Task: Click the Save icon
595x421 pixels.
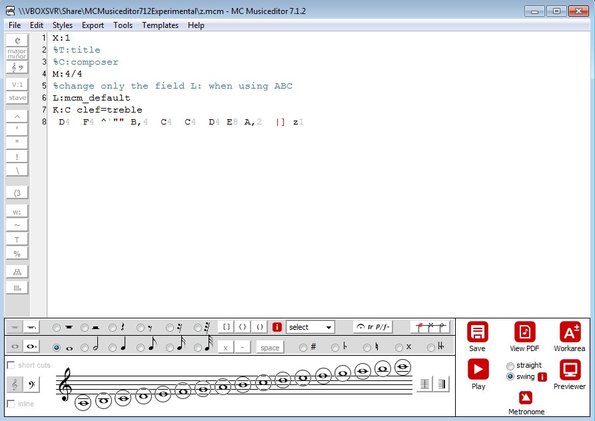Action: 477,332
